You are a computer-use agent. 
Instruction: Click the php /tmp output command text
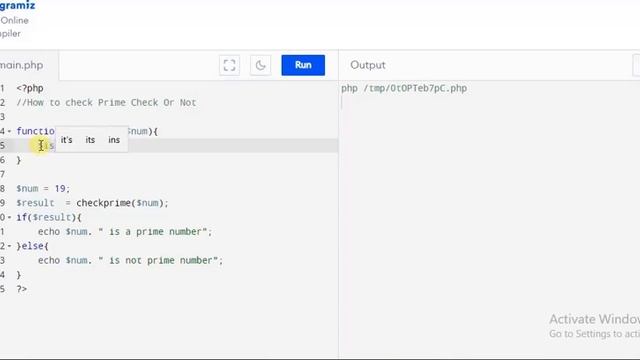pyautogui.click(x=404, y=88)
